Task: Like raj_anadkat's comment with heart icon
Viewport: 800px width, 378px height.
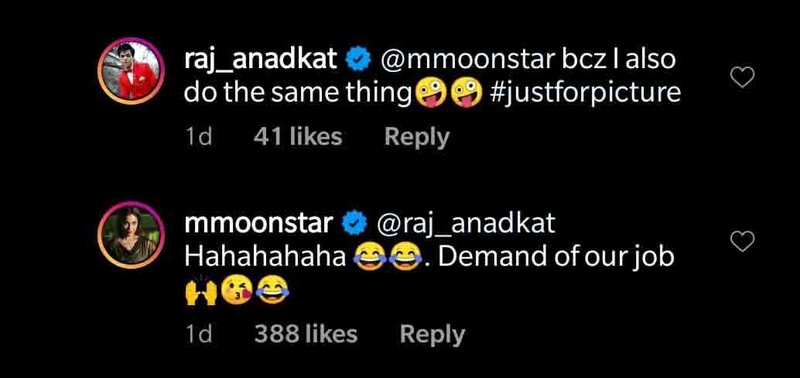Action: pos(742,77)
